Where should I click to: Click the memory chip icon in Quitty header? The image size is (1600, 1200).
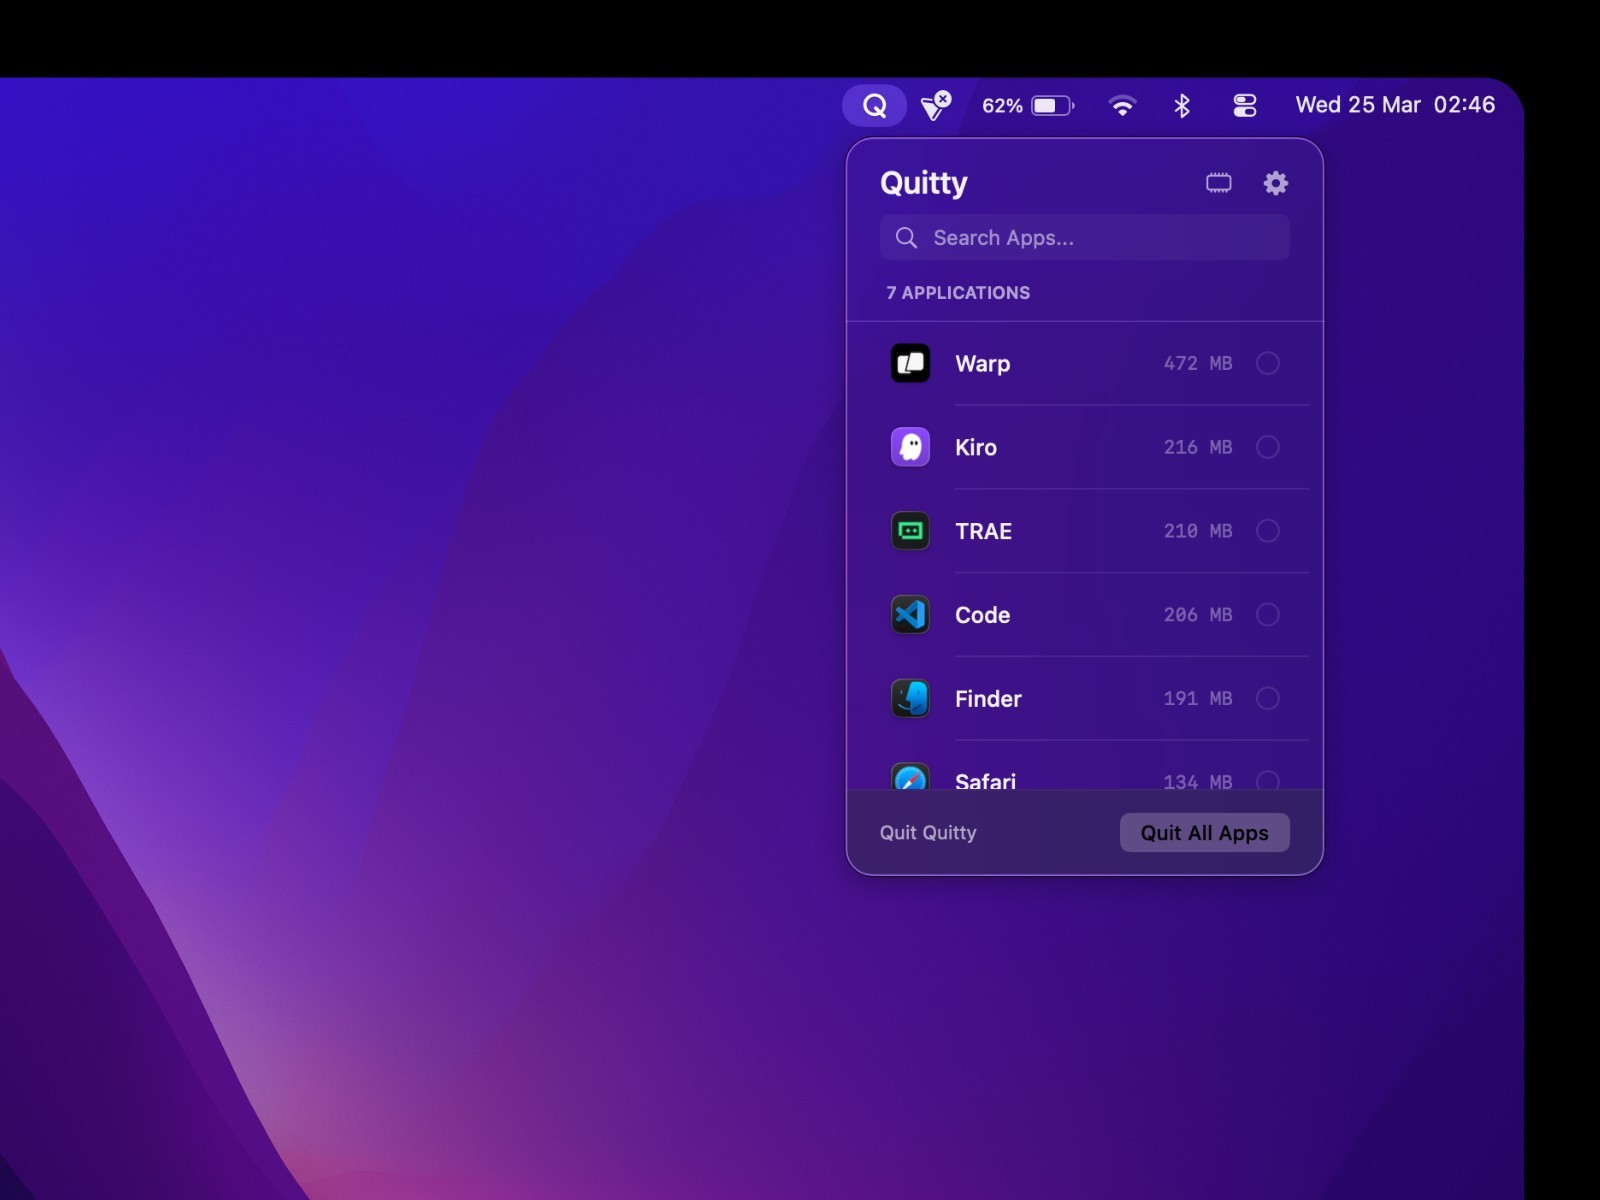point(1218,183)
